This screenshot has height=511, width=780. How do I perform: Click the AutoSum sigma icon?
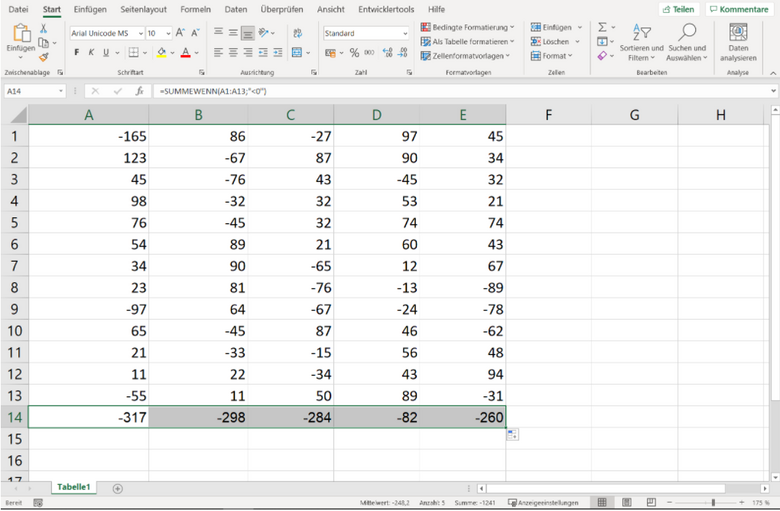click(602, 27)
